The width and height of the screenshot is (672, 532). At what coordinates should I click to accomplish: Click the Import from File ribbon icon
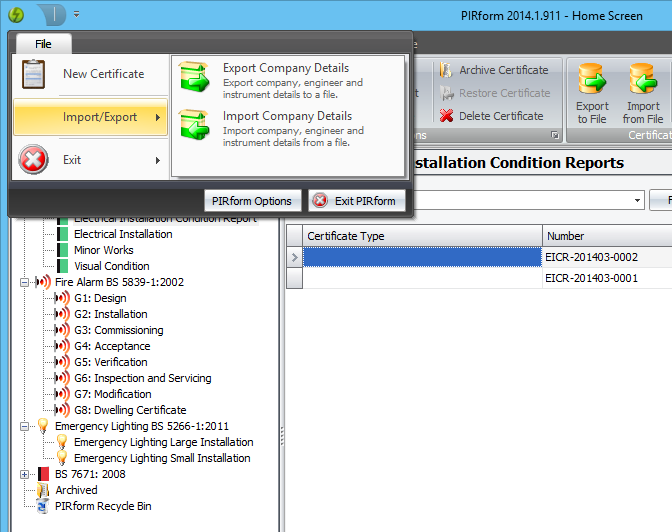click(x=642, y=80)
